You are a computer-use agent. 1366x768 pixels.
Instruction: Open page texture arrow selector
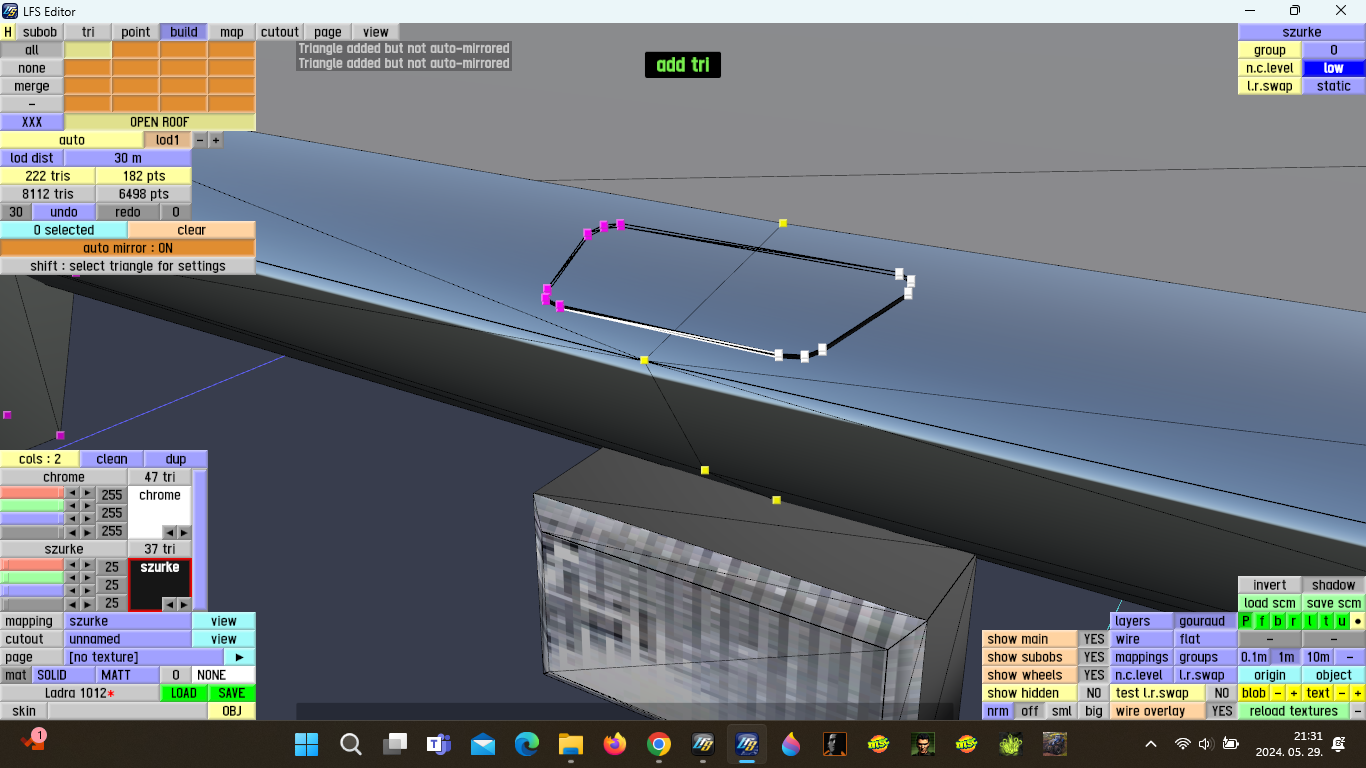click(239, 657)
